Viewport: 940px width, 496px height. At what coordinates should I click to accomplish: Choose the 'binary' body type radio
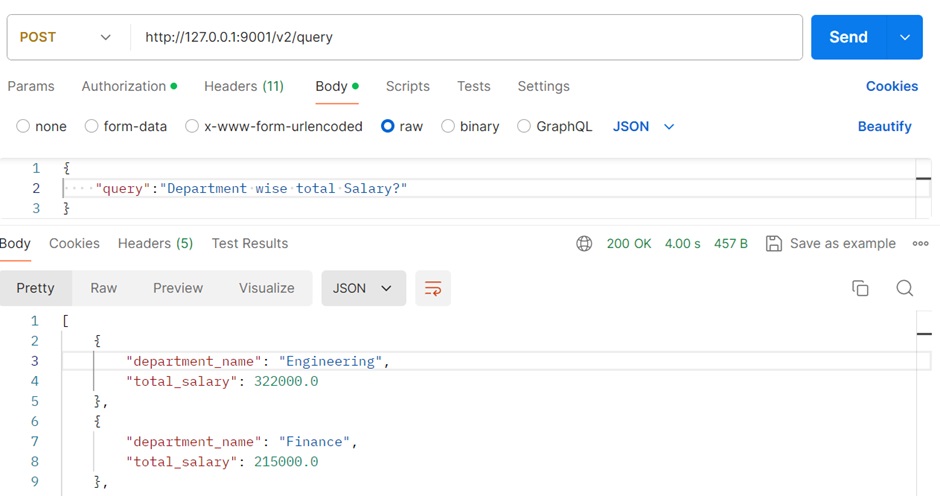click(x=448, y=127)
